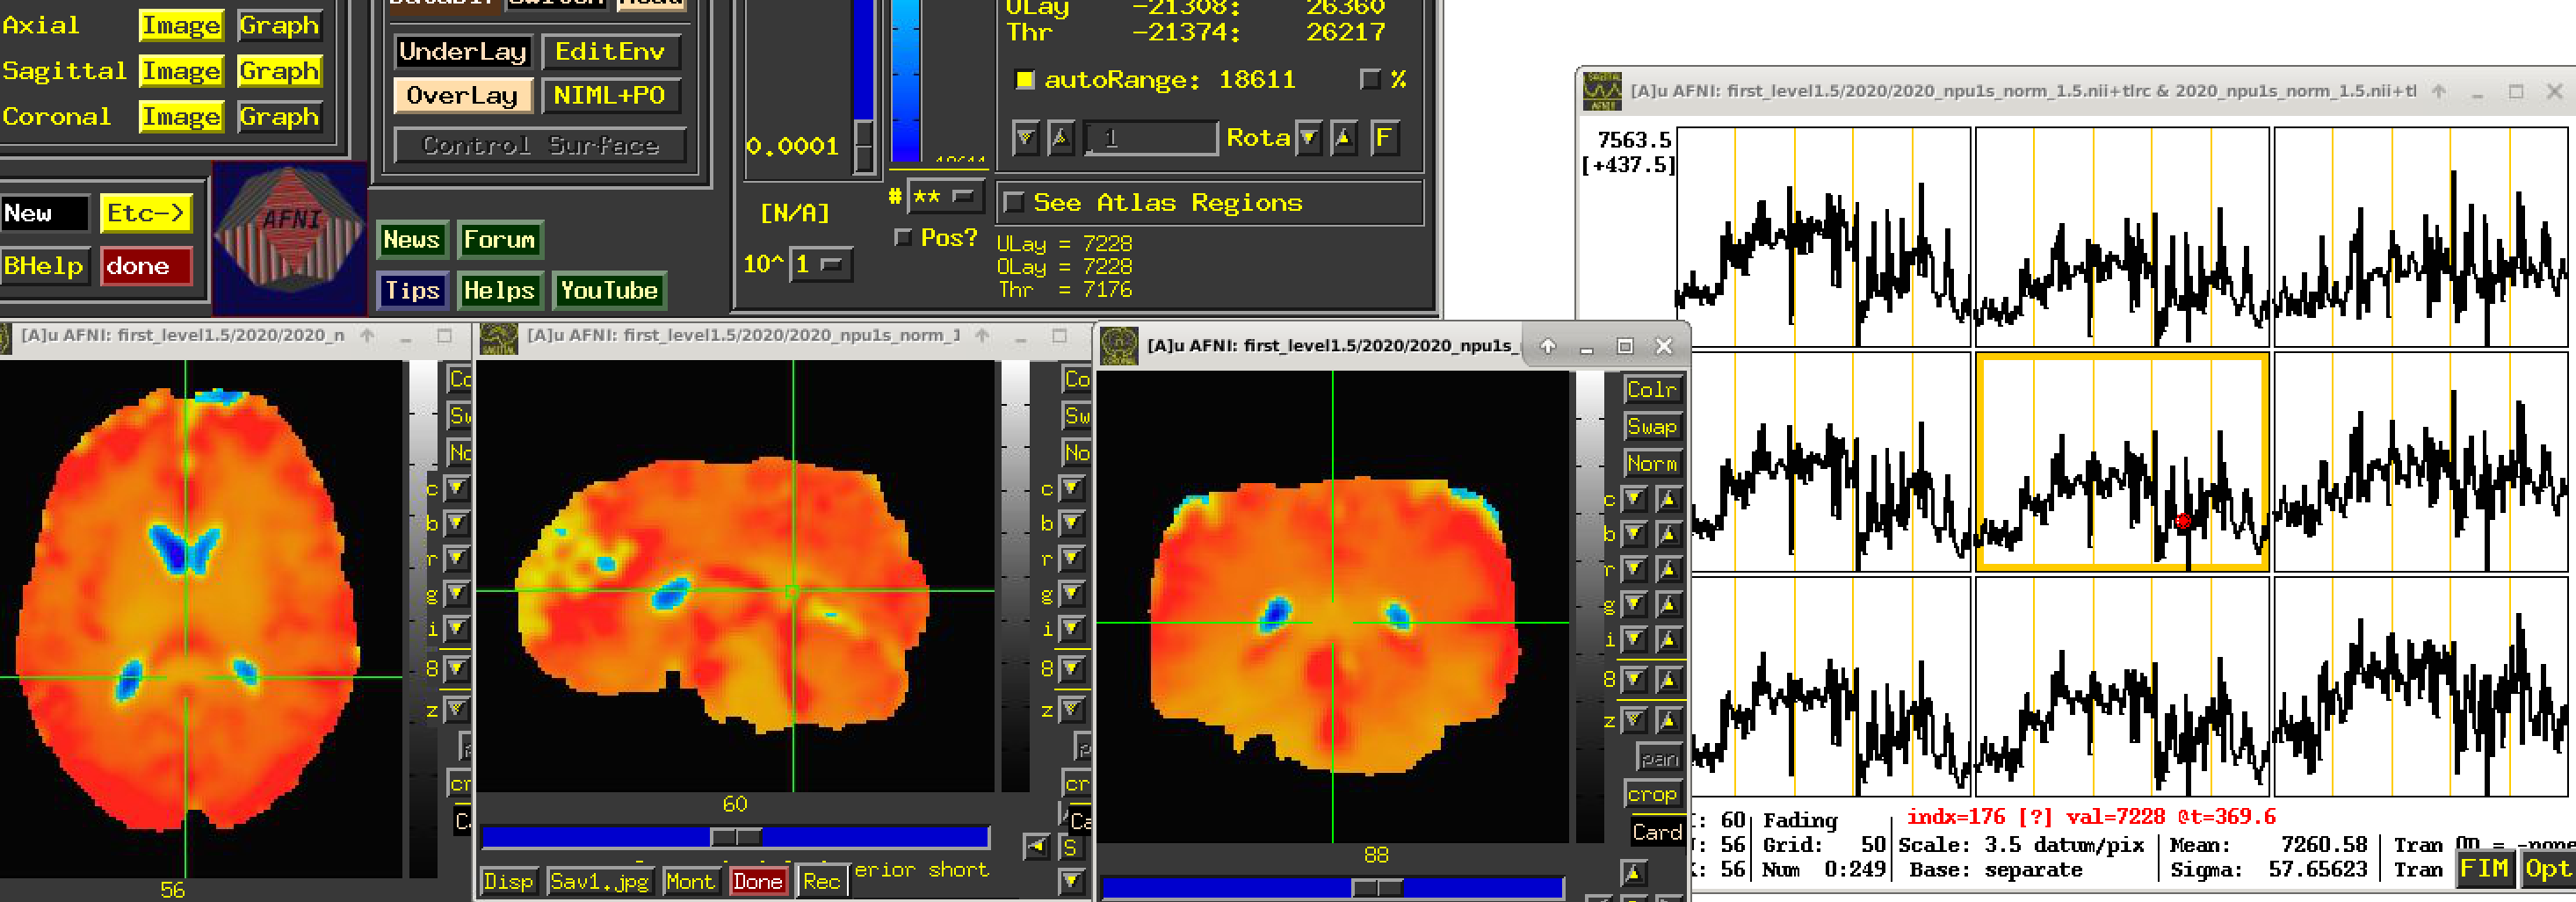Enable See Atlas Regions checkbox
Image resolution: width=2576 pixels, height=902 pixels.
(1013, 203)
